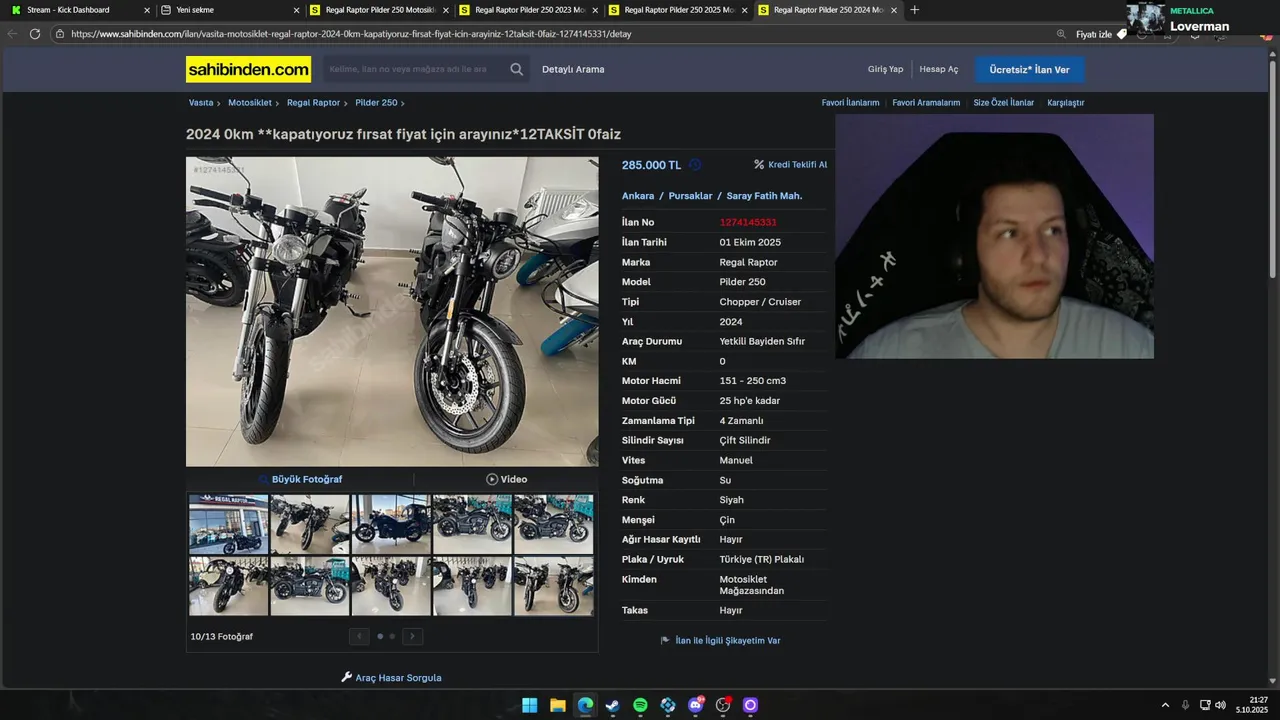1280x720 pixels.
Task: Click the microphone icon in system tray
Action: [1185, 705]
